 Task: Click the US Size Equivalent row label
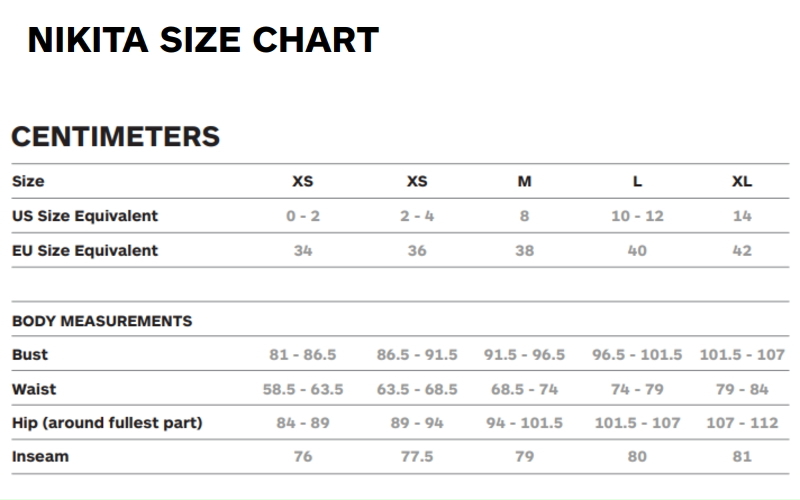[85, 216]
